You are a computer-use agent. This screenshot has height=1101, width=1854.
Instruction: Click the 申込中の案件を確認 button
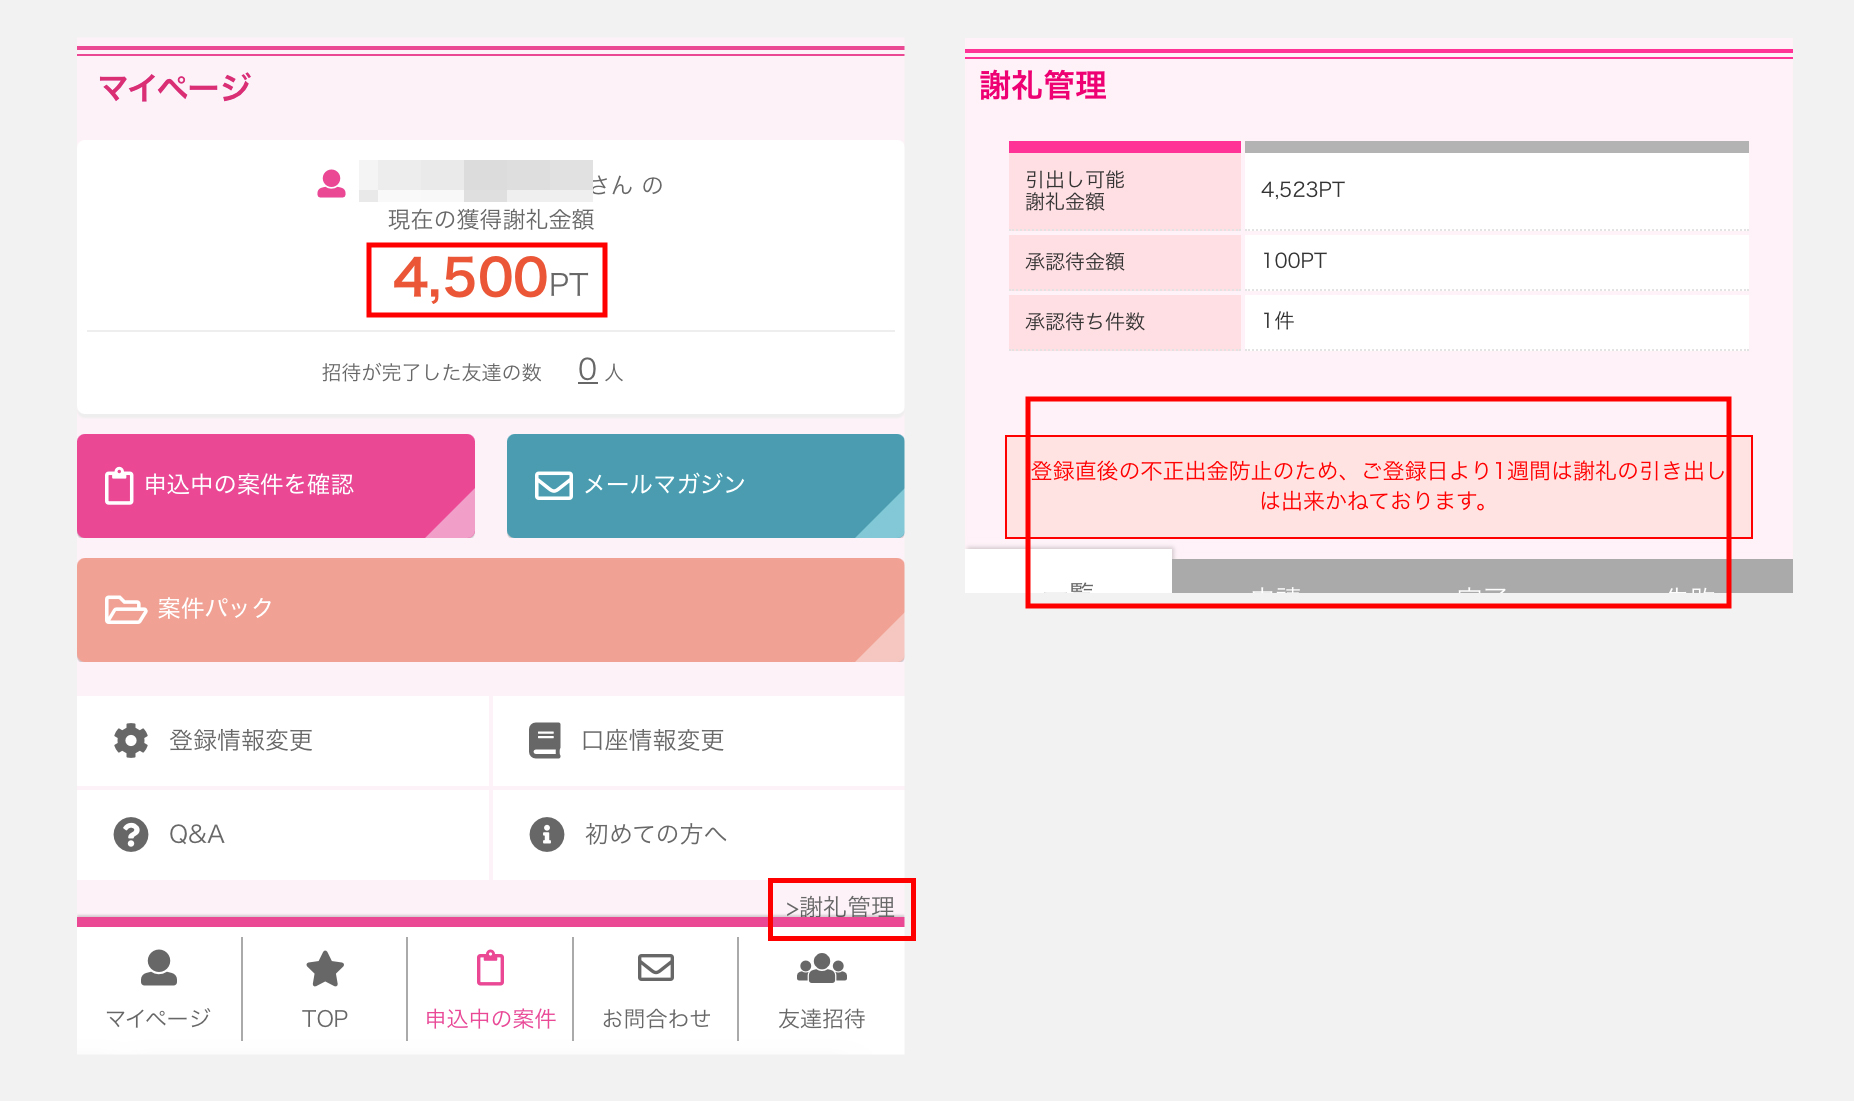click(x=276, y=486)
